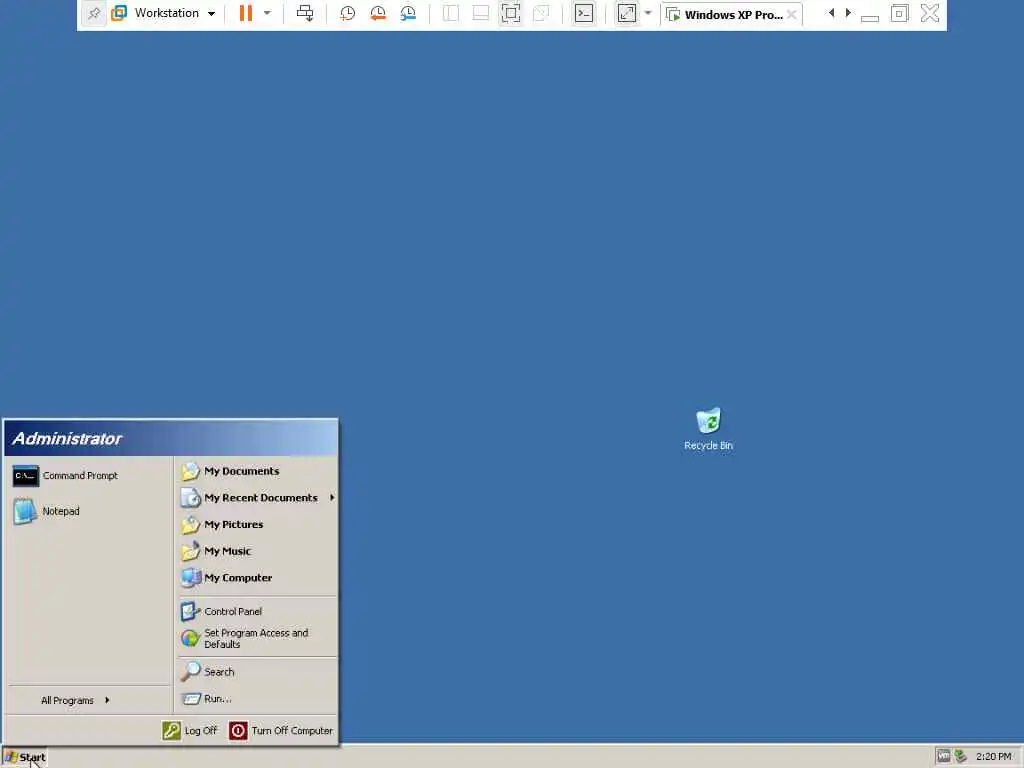Close the Windows XP Pro tab

(x=792, y=14)
